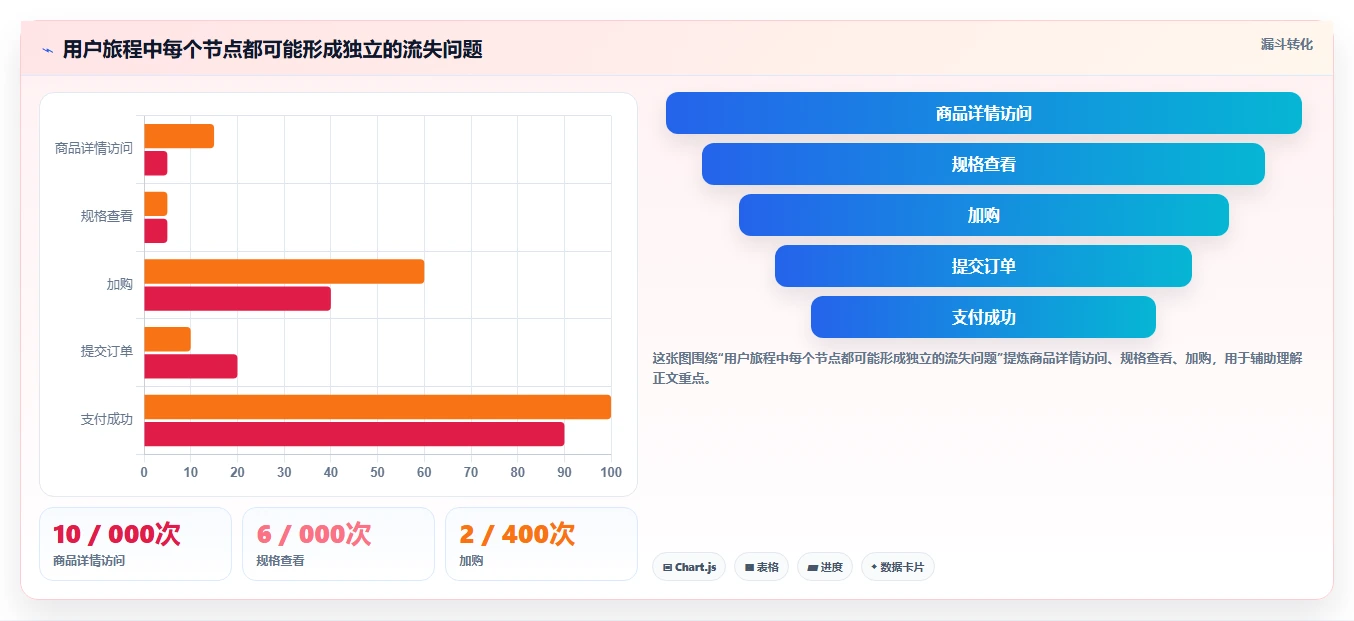Click the 支付成功 y-axis label

107,419
